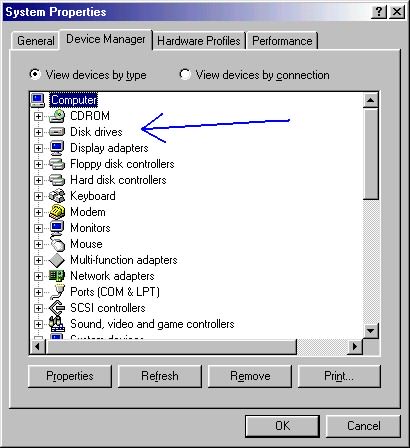This screenshot has width=410, height=448.
Task: Choose View devices by connection option
Action: [185, 74]
